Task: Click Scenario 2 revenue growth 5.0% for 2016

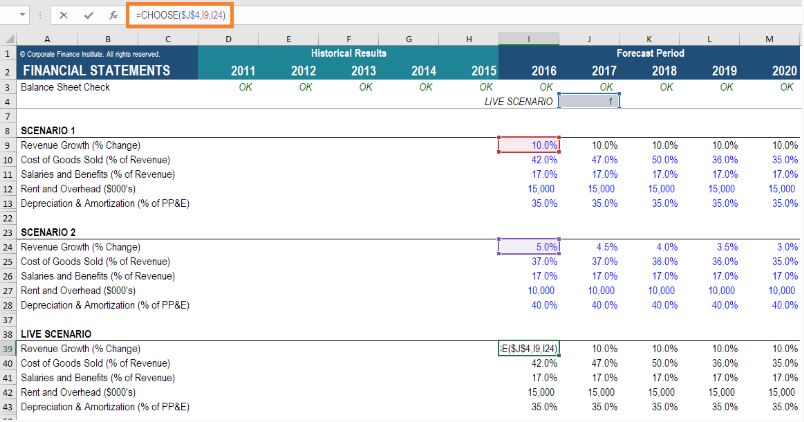Action: (529, 247)
